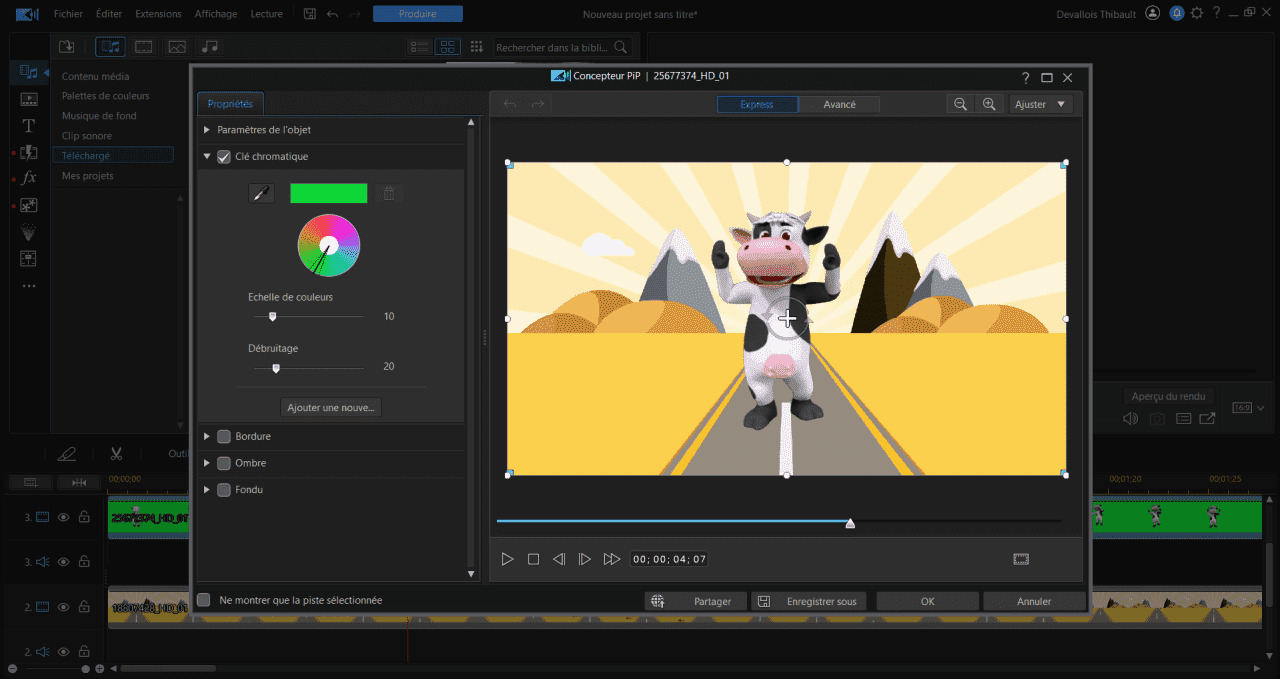The width and height of the screenshot is (1280, 679).
Task: Switch library to thumbnail grid view
Action: (447, 47)
